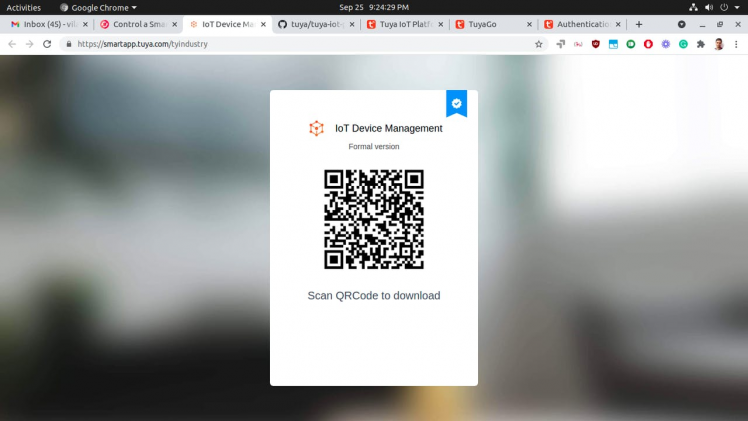
Task: Open the gray arrows extension icon
Action: point(561,44)
